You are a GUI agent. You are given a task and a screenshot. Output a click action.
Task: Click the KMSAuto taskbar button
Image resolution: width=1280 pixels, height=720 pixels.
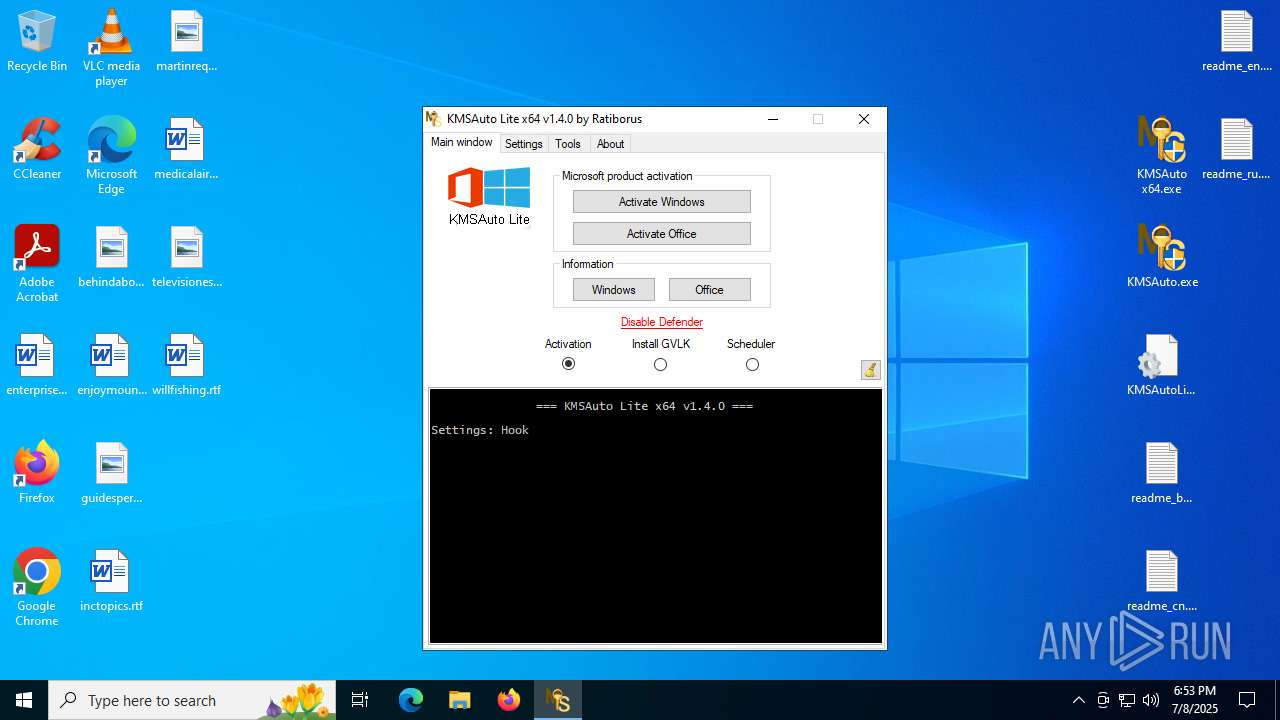pos(558,700)
